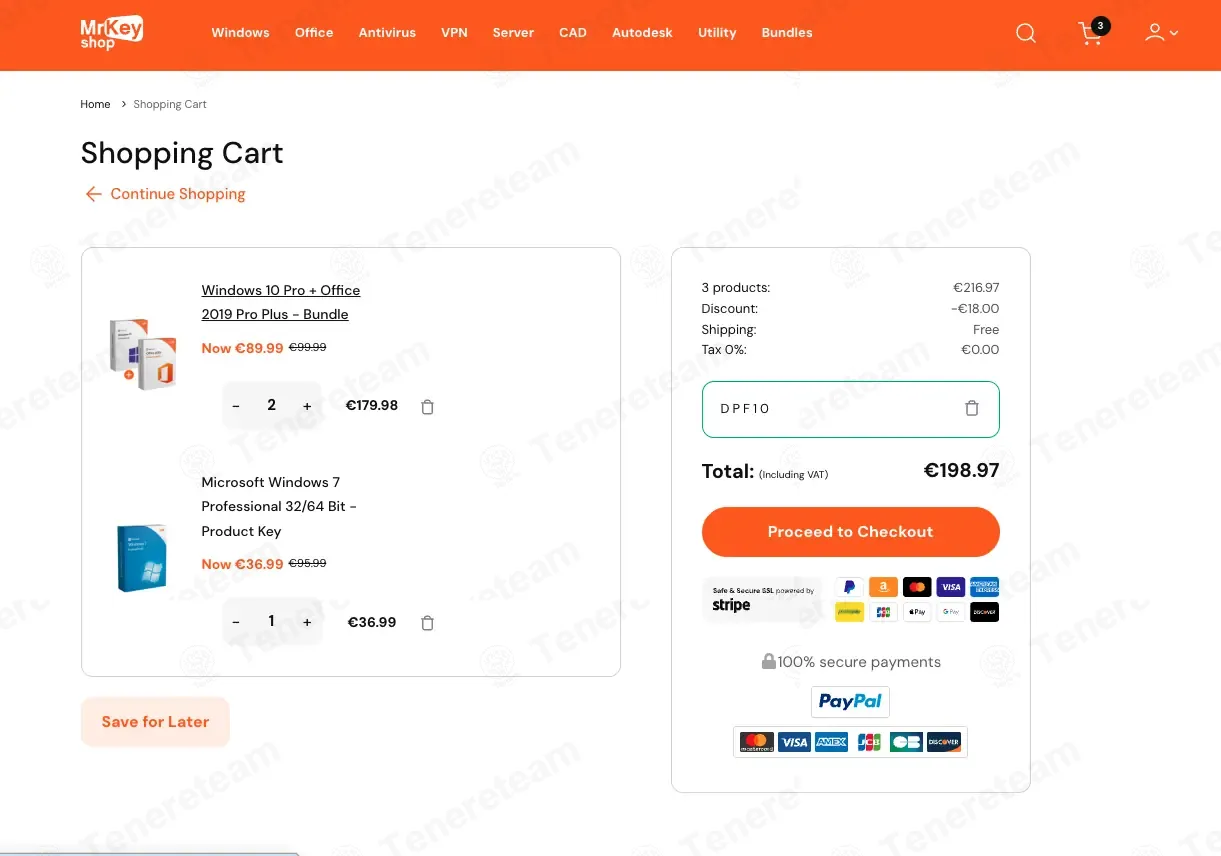This screenshot has width=1221, height=856.
Task: Click the DPF10 coupon code field
Action: click(x=851, y=409)
